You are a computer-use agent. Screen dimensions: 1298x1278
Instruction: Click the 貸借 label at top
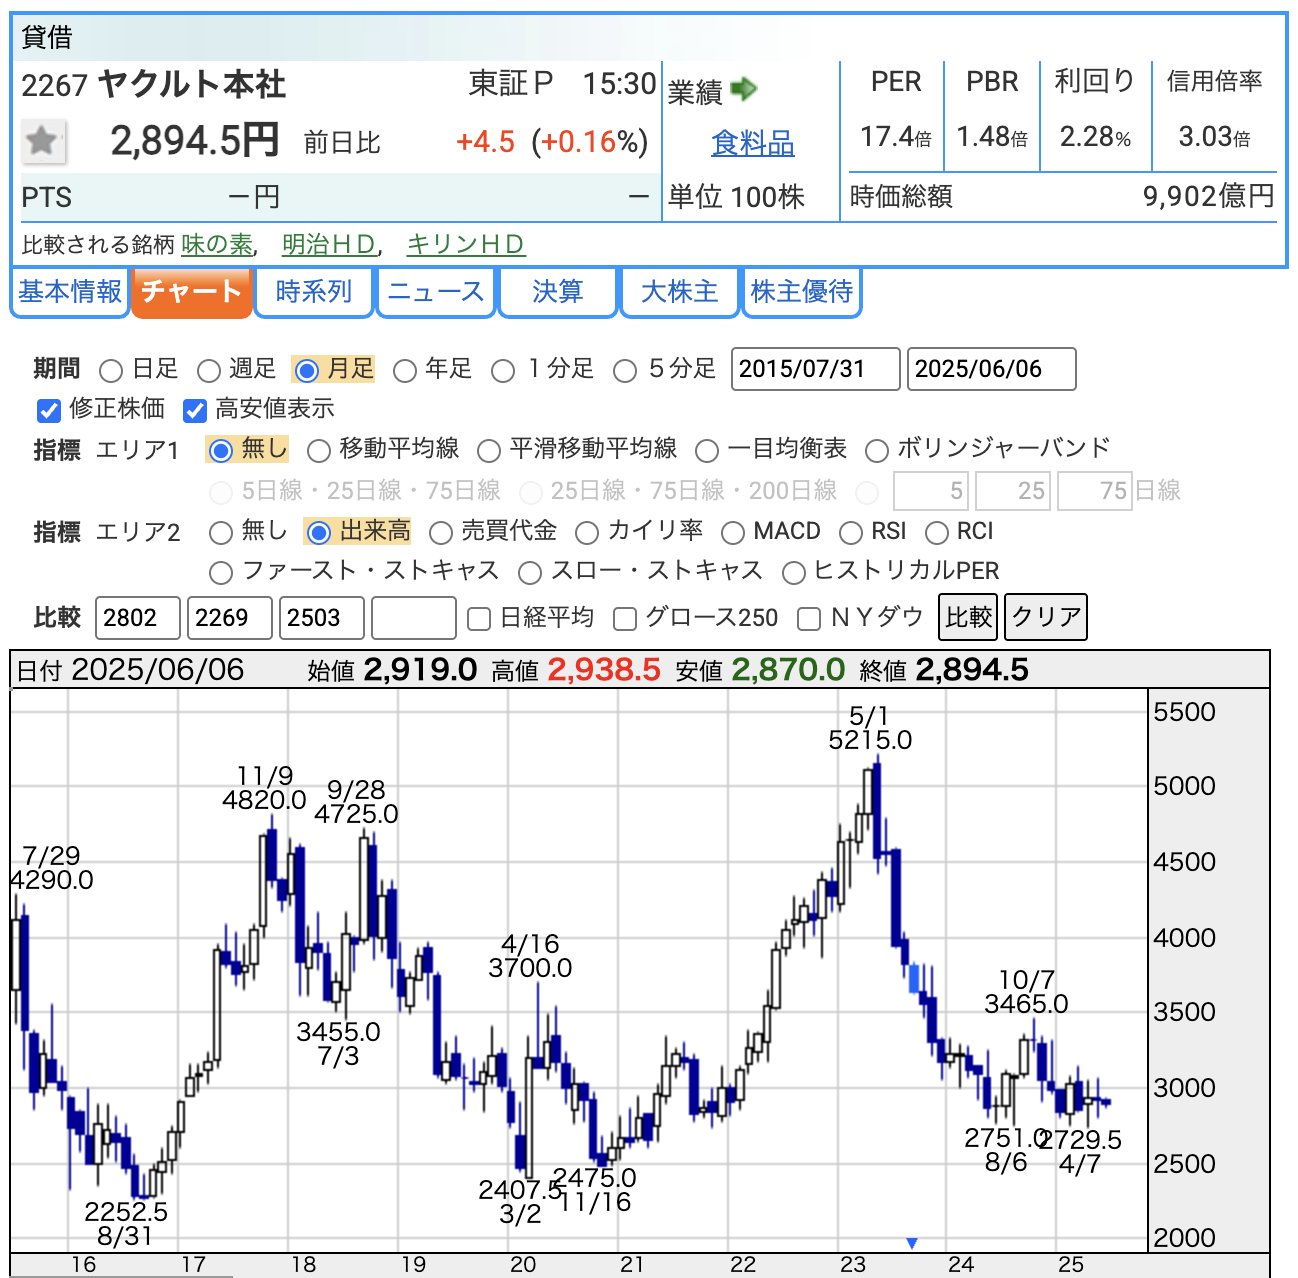point(47,38)
